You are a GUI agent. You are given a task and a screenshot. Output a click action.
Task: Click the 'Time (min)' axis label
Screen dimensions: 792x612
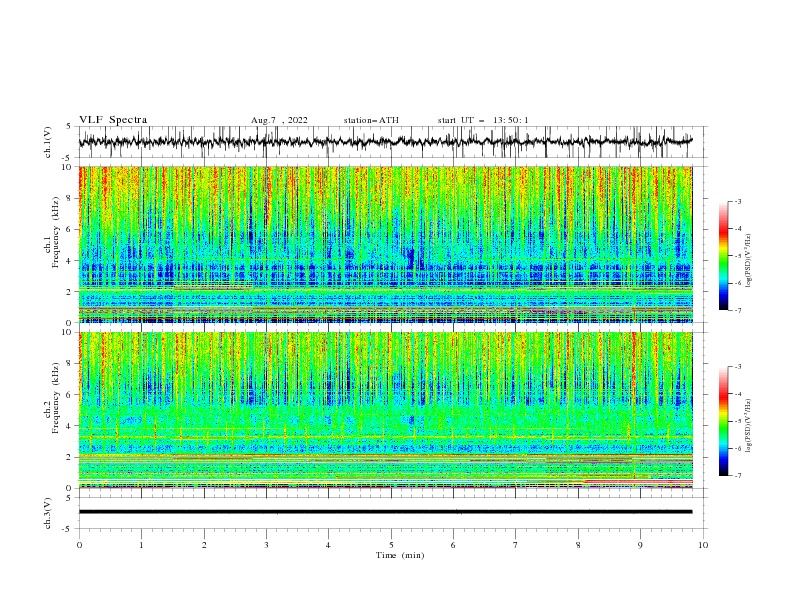point(400,555)
